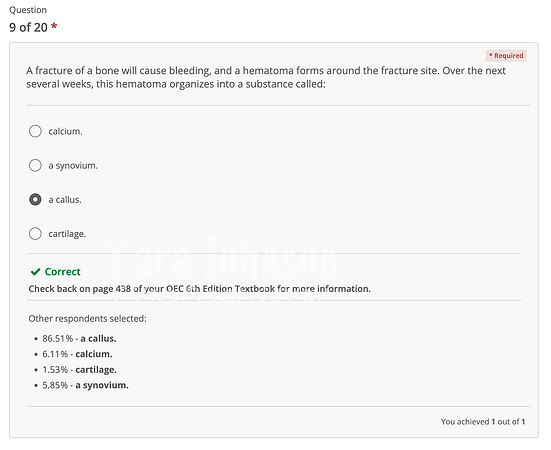Click the red Required badge
This screenshot has width=551, height=450.
tap(506, 56)
